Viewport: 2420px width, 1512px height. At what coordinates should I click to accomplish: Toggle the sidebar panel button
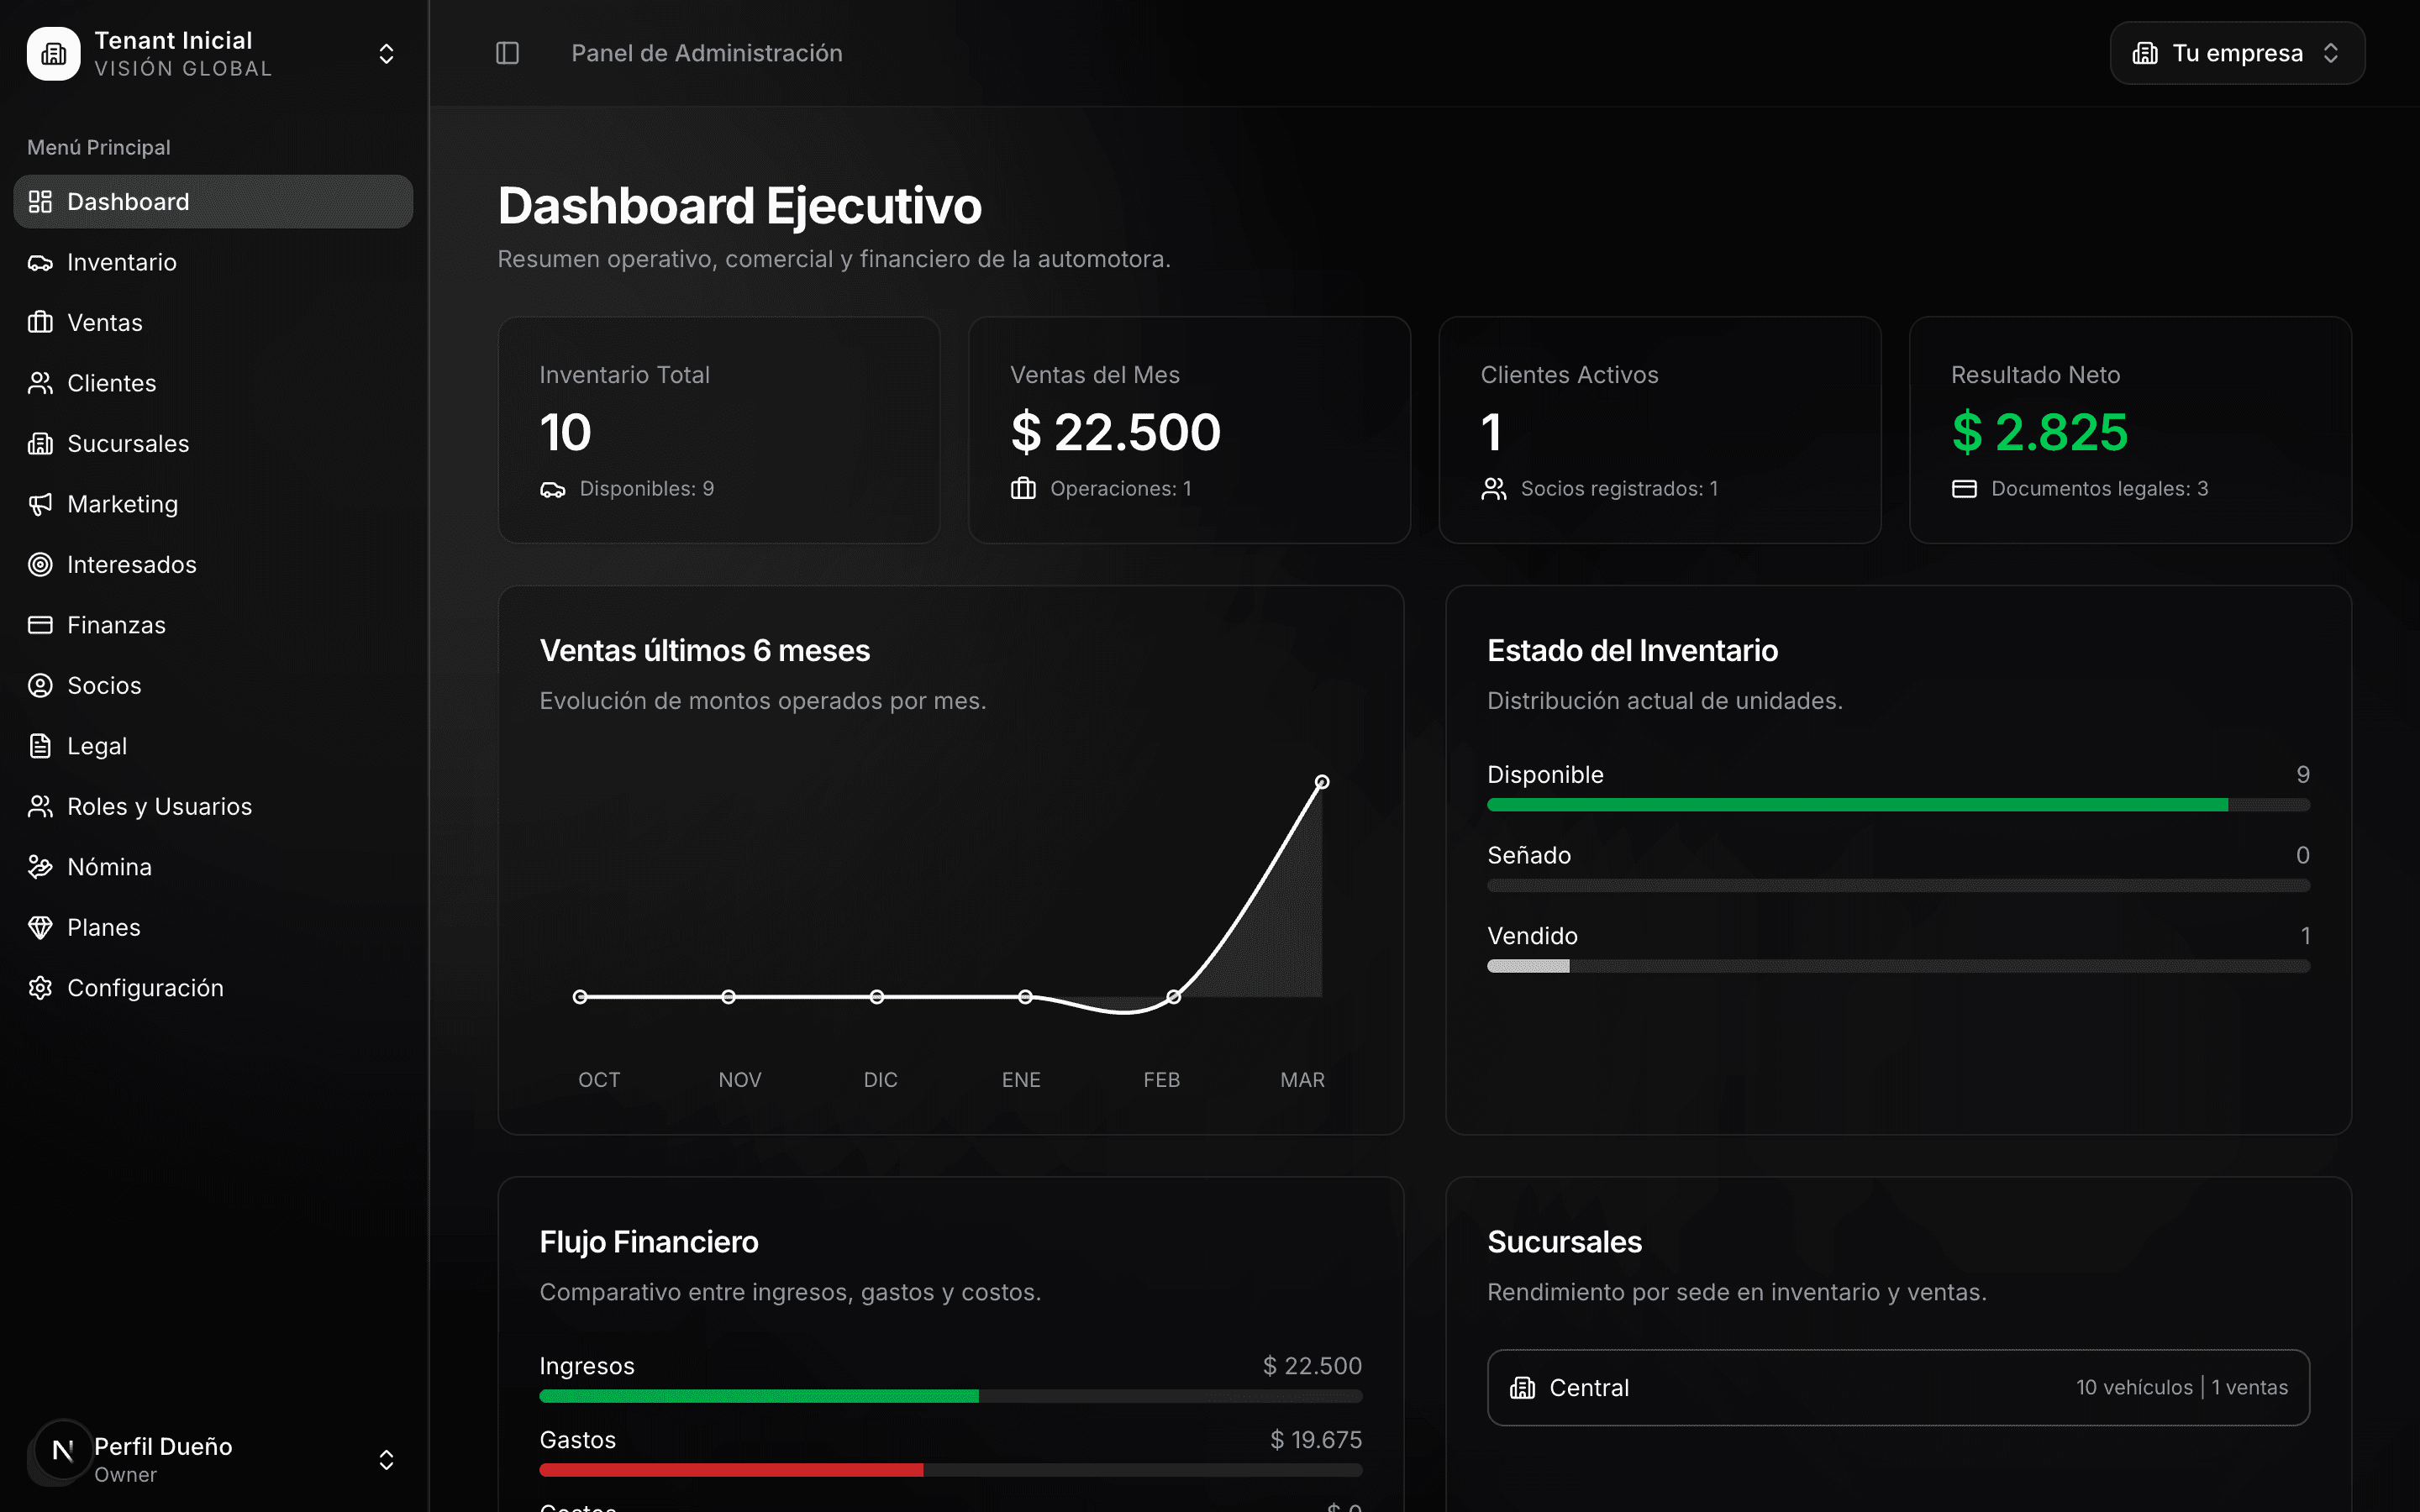point(507,53)
